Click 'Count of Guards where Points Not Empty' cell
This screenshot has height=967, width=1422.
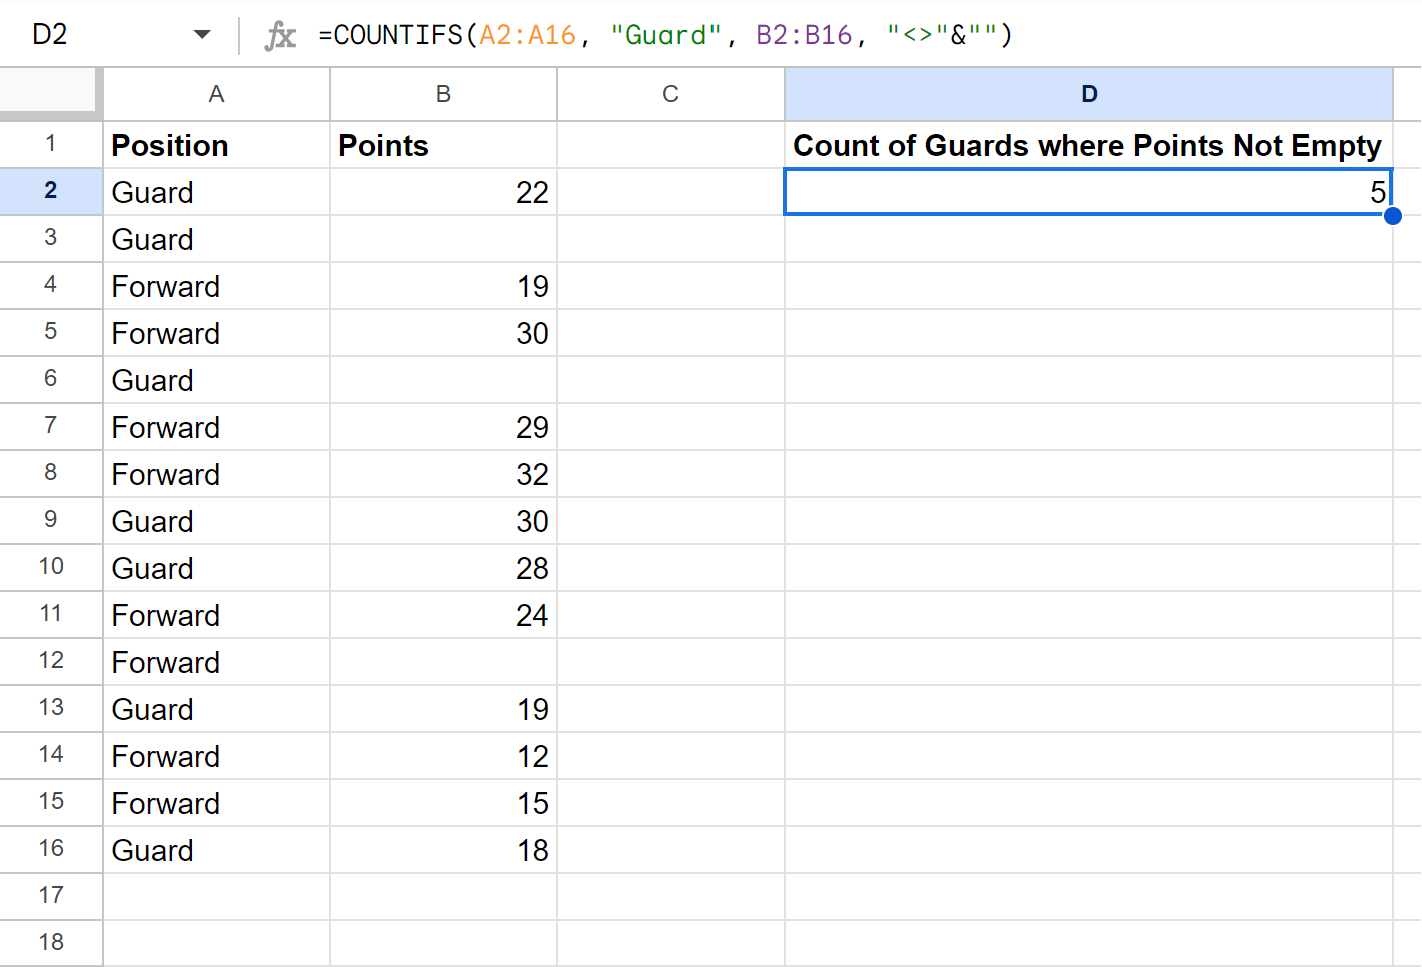tap(1089, 145)
